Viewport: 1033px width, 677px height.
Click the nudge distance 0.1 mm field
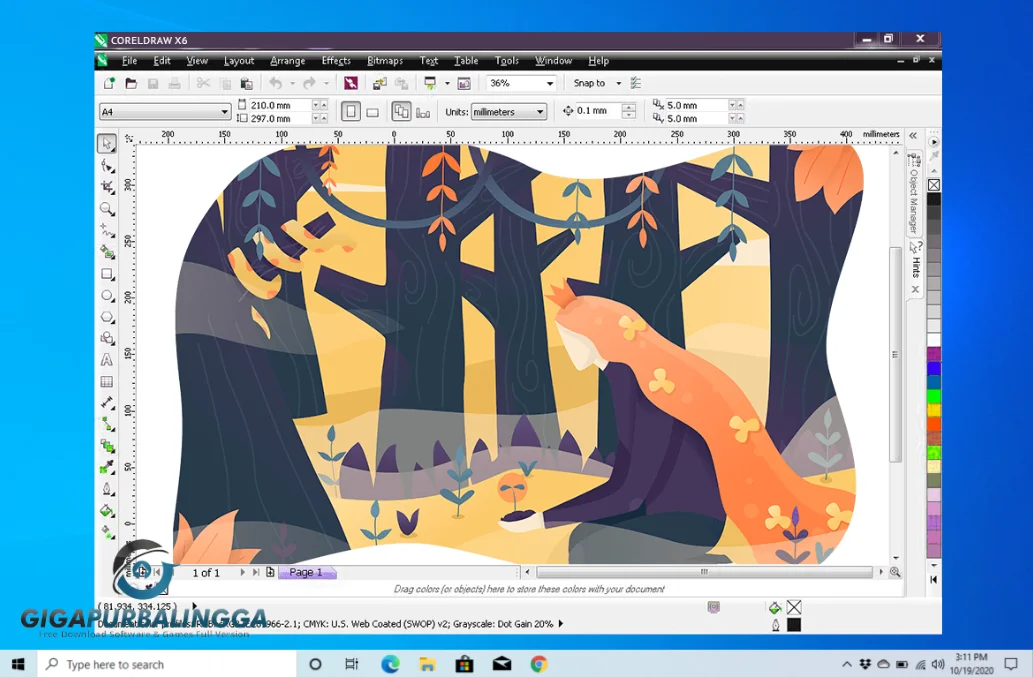point(598,111)
